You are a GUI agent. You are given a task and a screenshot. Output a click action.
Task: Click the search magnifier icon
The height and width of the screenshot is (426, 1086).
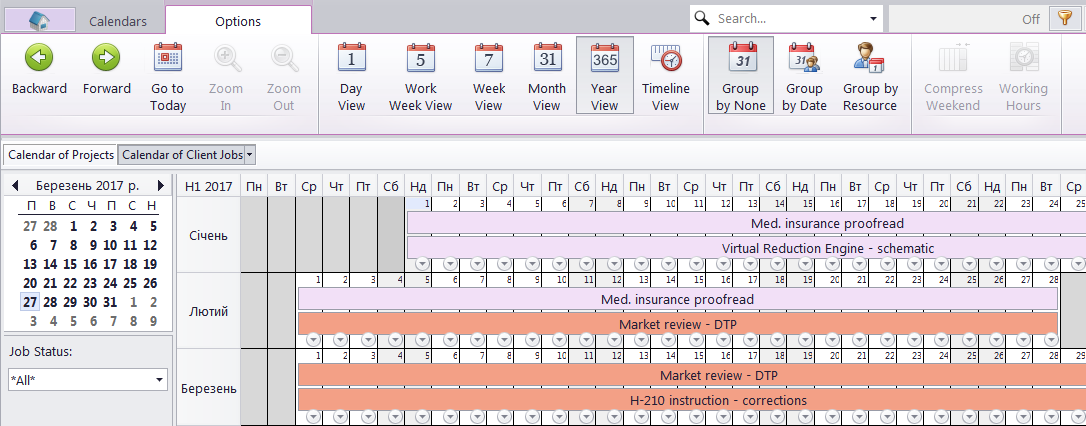click(702, 19)
